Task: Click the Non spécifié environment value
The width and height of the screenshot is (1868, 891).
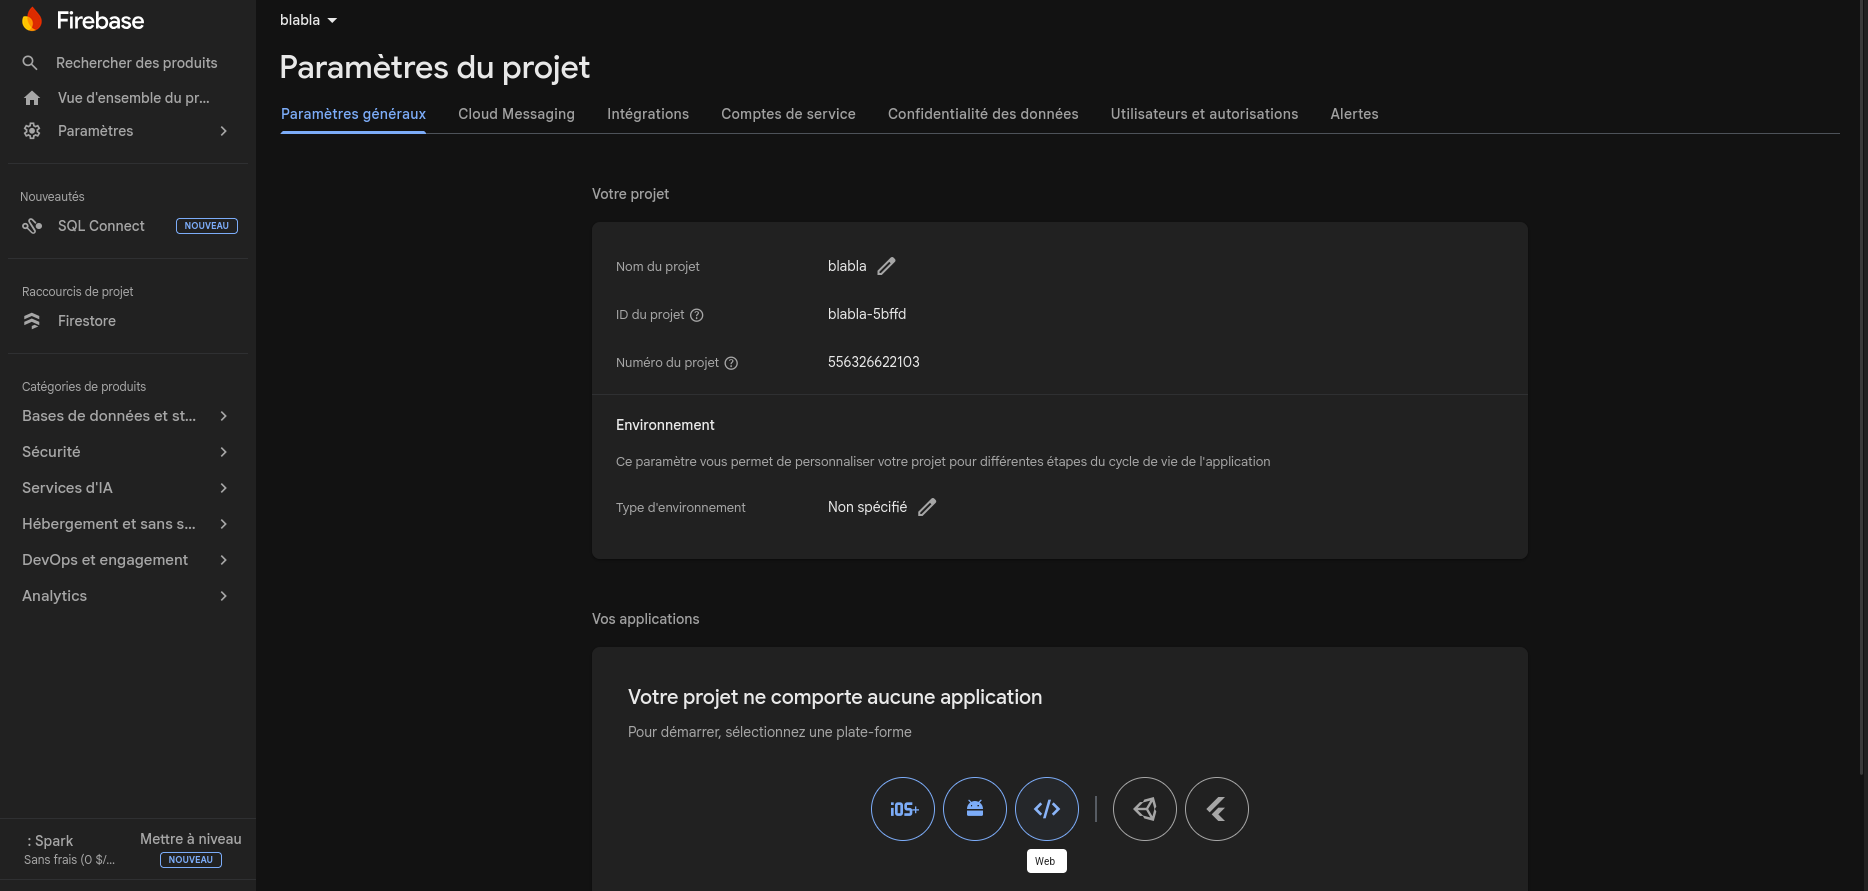Action: (867, 507)
